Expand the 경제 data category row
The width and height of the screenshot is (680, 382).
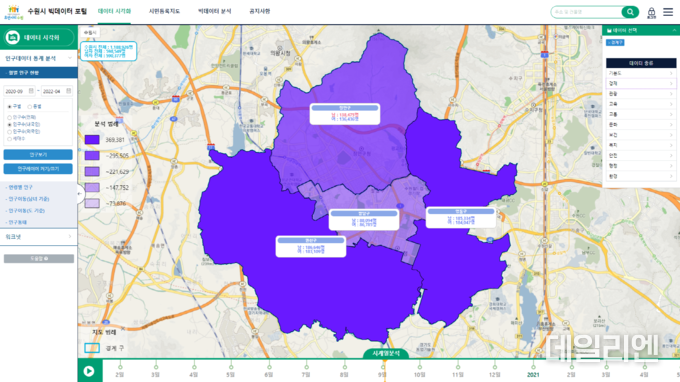click(x=641, y=84)
